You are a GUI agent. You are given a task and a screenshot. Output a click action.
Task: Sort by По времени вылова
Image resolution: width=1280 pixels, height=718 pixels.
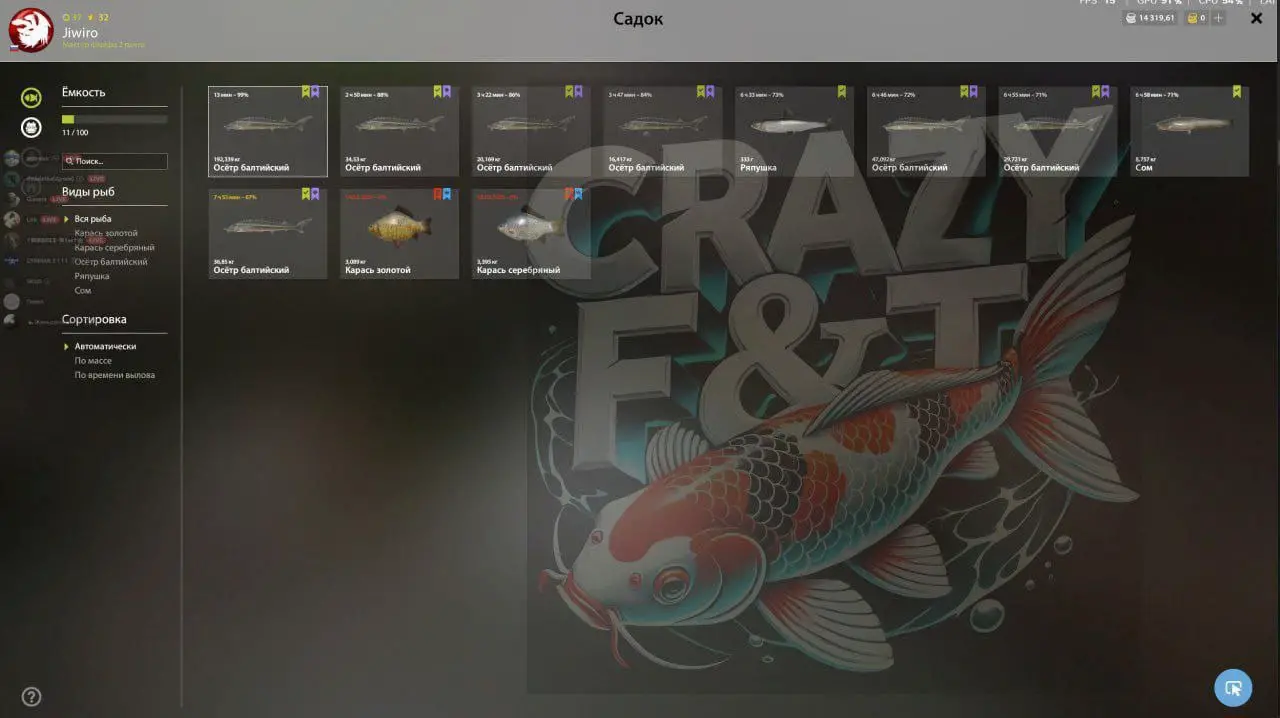(115, 375)
